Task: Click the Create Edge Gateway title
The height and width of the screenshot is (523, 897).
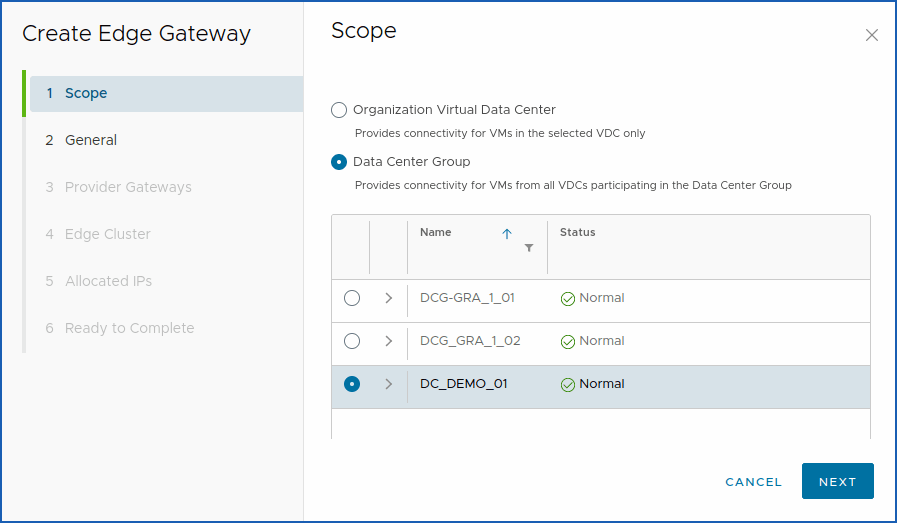Action: [x=136, y=34]
